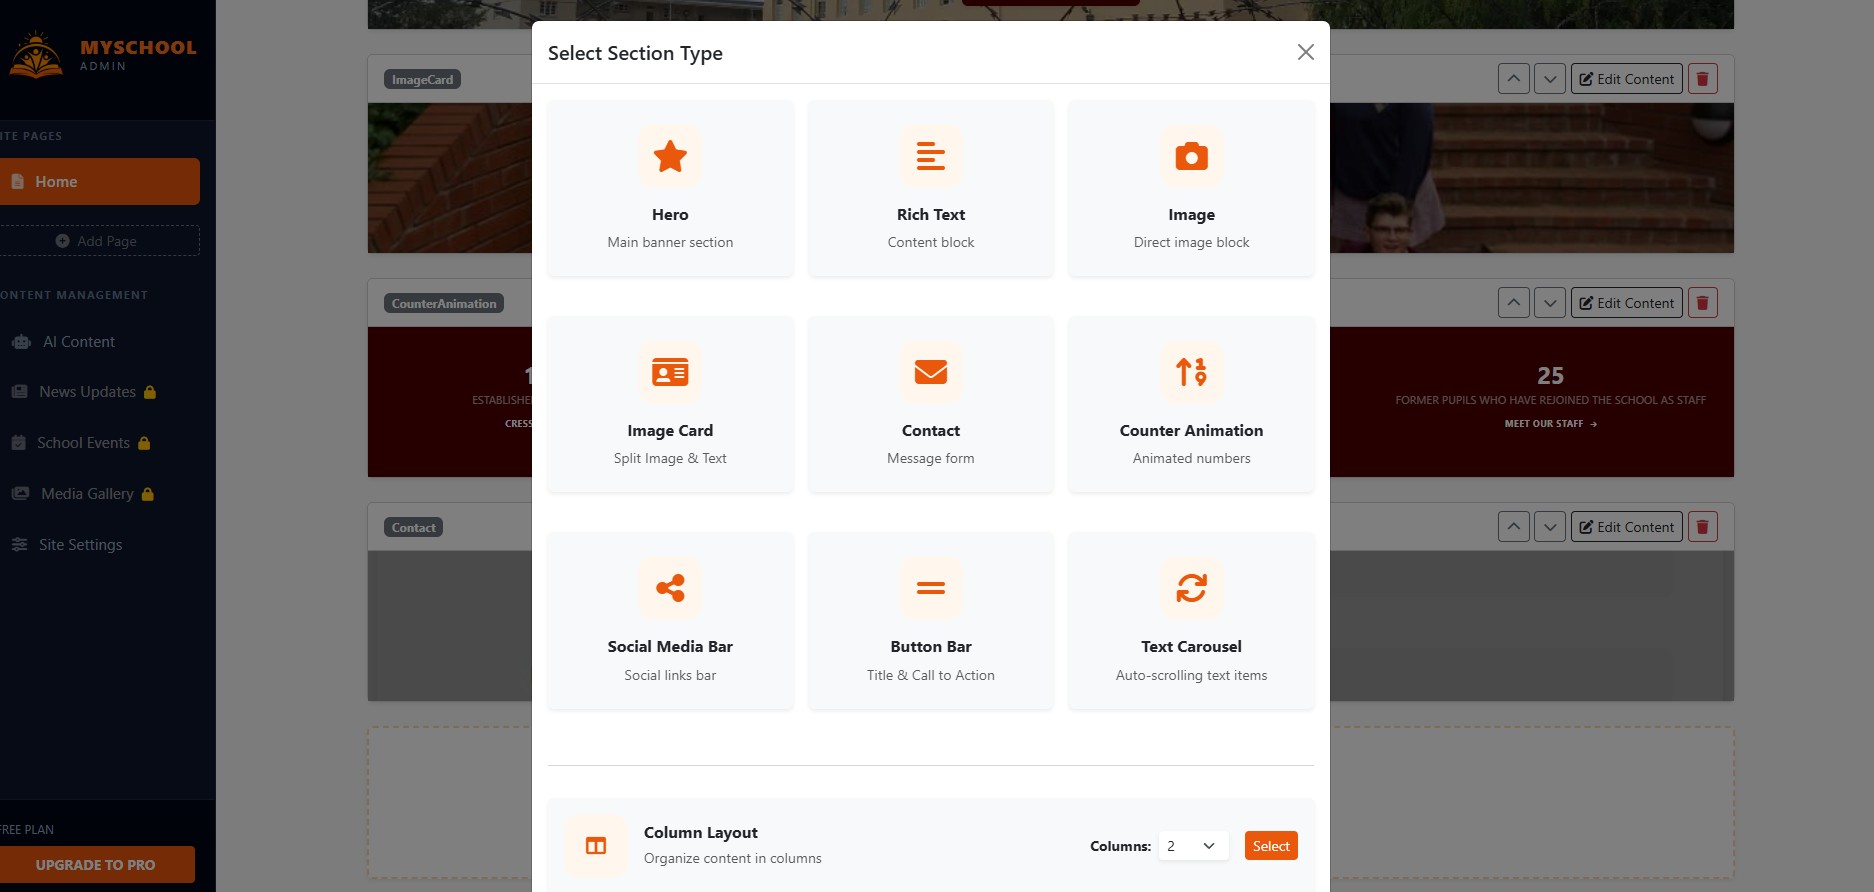Screen dimensions: 1874x892
Task: Click the lock icon beside Media Gallery
Action: [x=148, y=494]
